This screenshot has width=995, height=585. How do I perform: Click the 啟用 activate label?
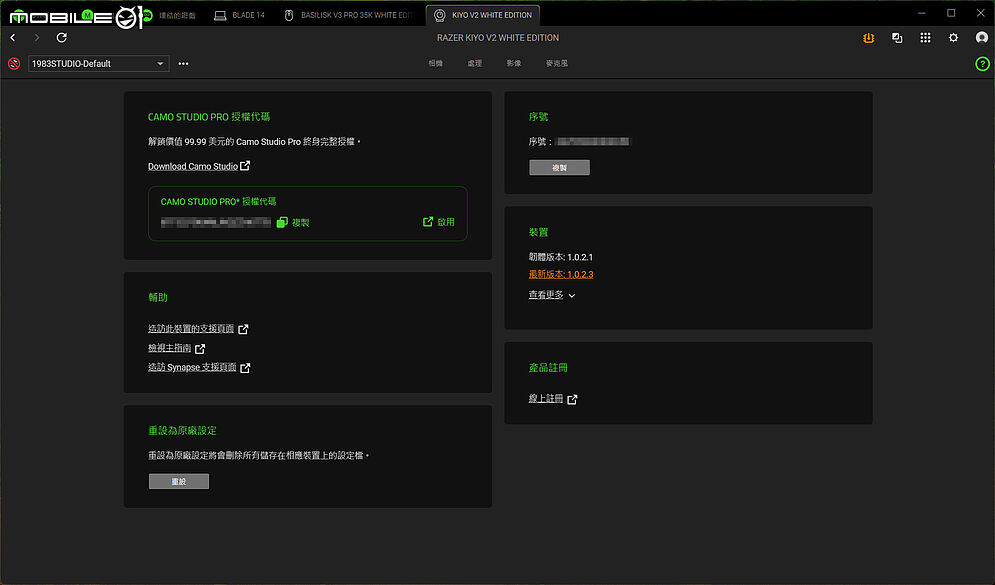[x=446, y=222]
